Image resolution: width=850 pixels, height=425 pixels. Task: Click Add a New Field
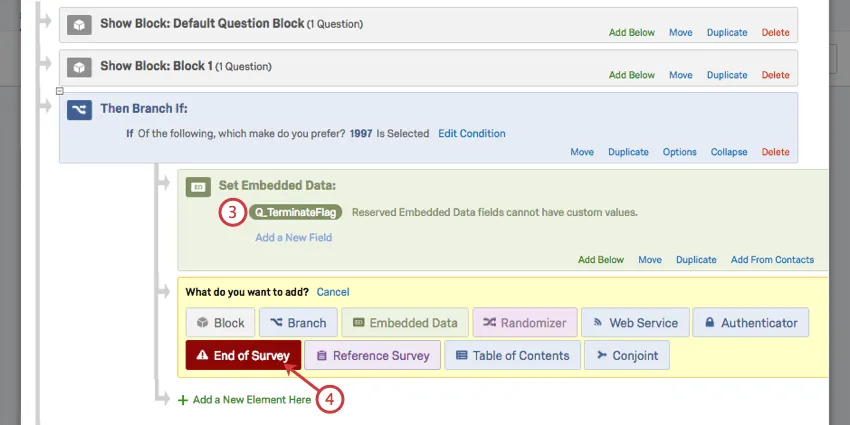pos(293,238)
